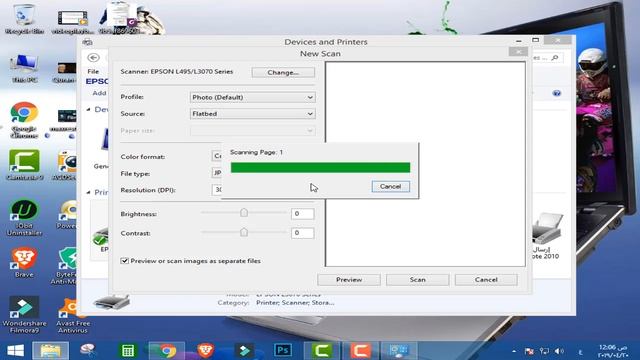Open Brave browser desktop icon
The image size is (640, 360).
click(x=24, y=262)
